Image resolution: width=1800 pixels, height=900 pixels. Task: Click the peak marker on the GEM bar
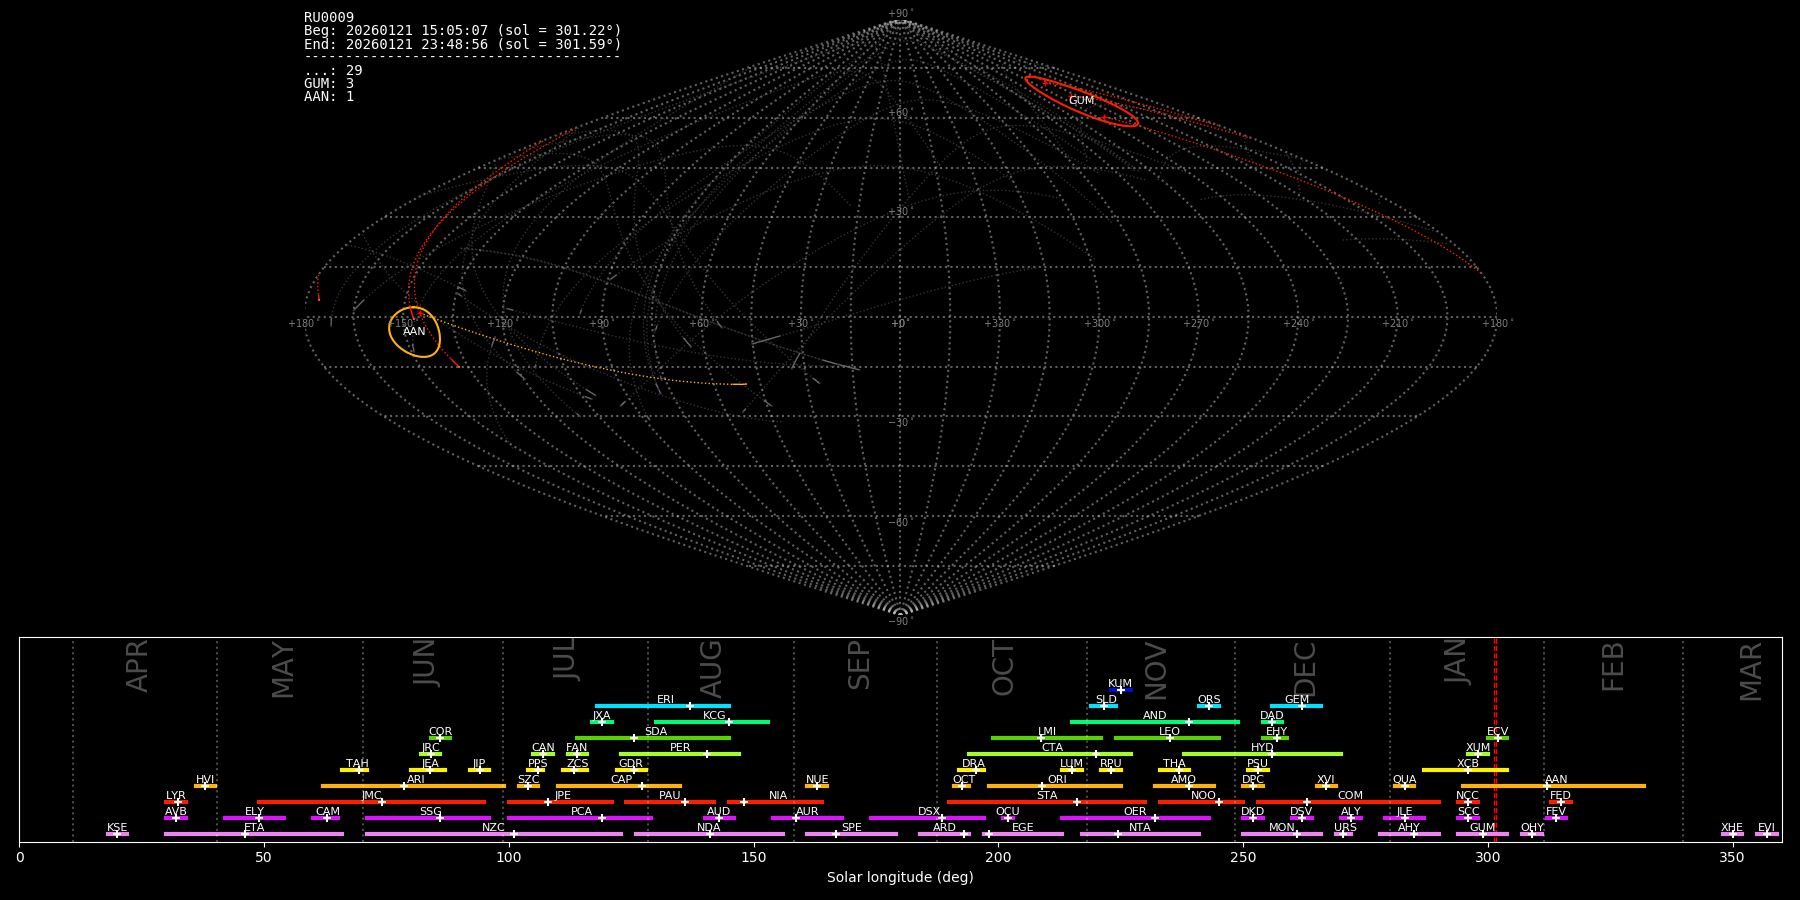pyautogui.click(x=1301, y=706)
